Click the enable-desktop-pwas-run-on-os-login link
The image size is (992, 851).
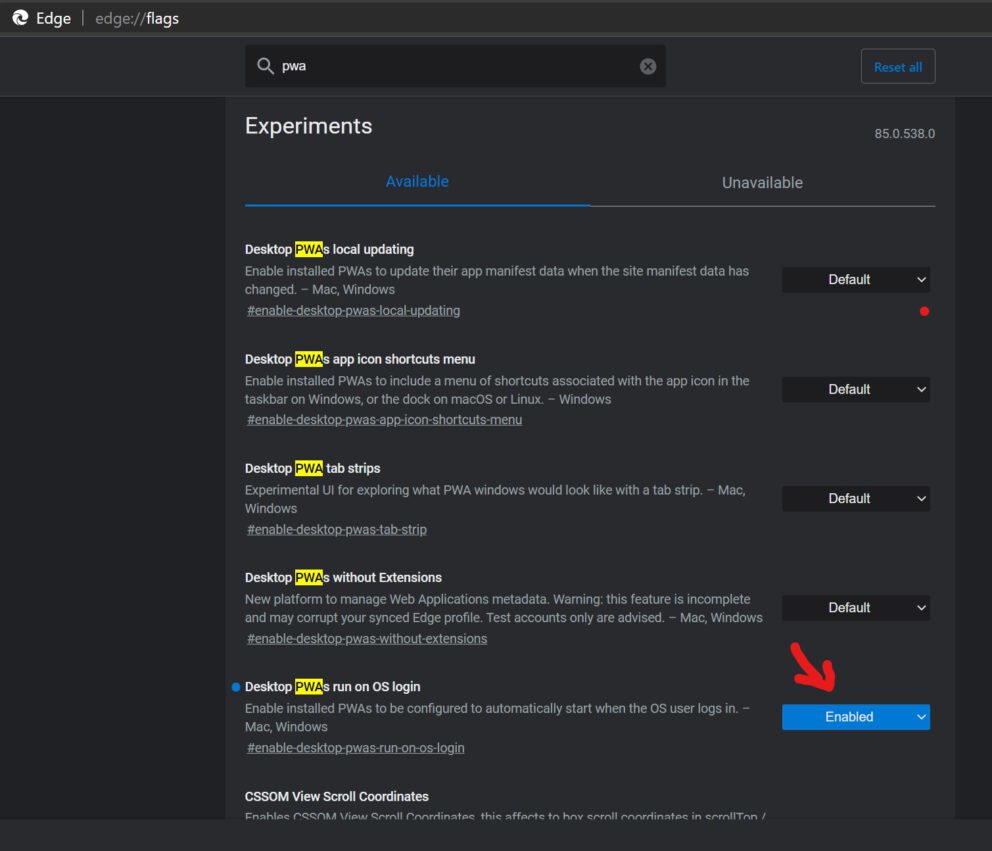(x=355, y=747)
